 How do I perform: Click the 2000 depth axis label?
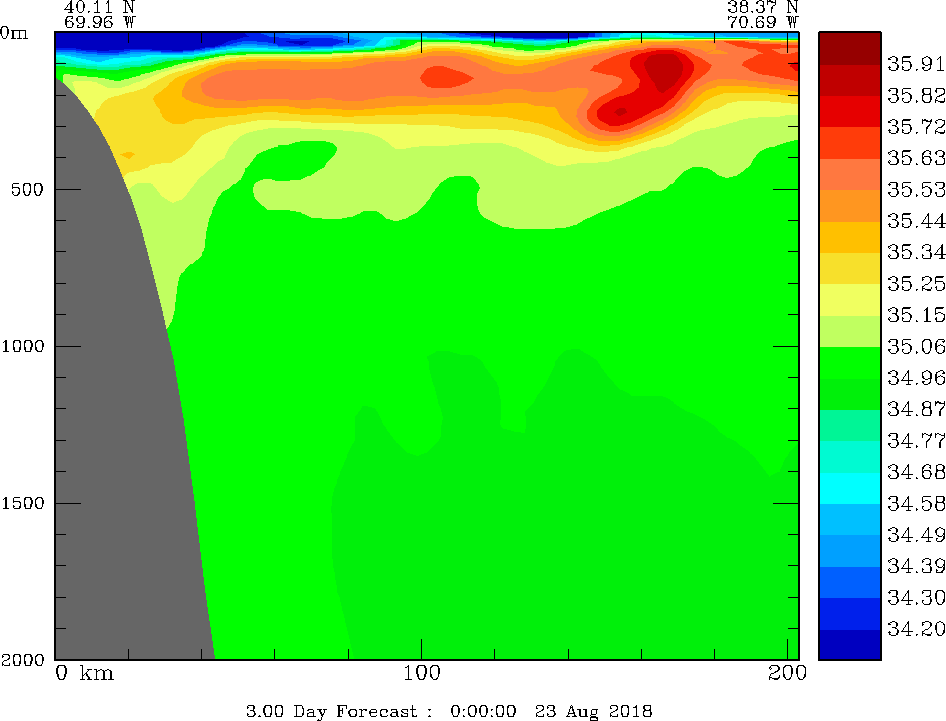[23, 660]
